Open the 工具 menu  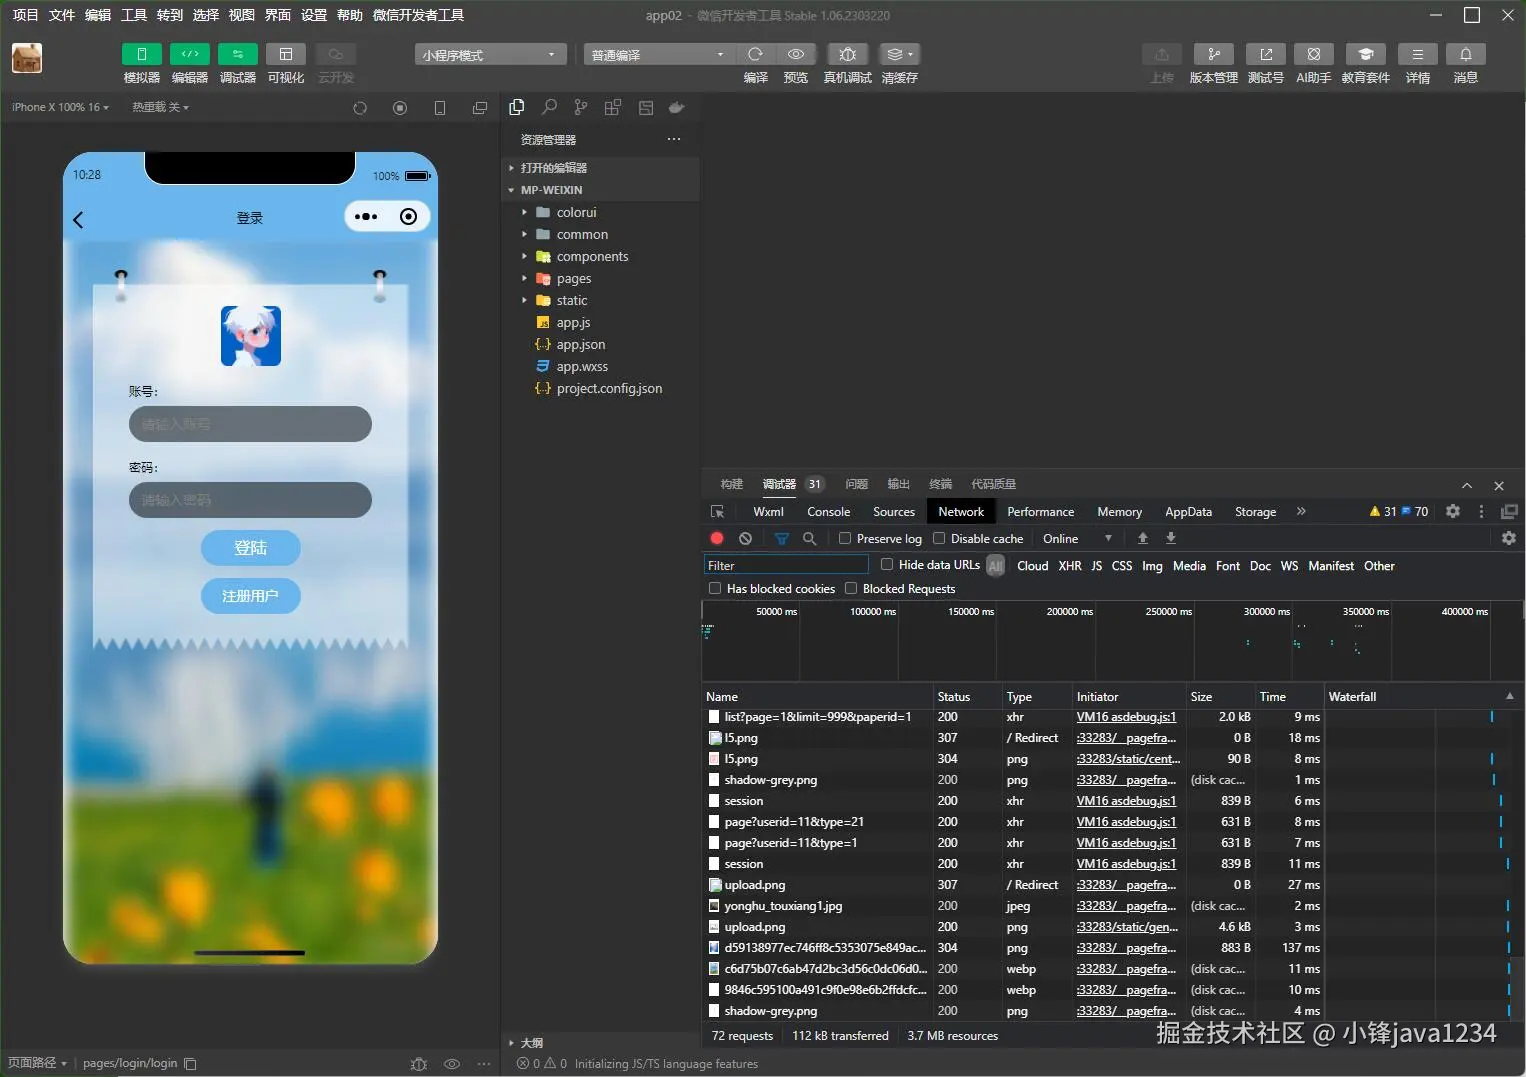point(134,15)
